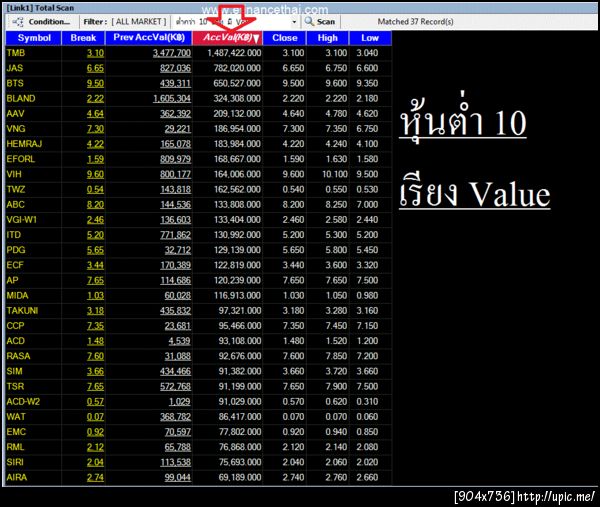Select the TMB symbol row
This screenshot has height=507, width=600.
(x=199, y=53)
